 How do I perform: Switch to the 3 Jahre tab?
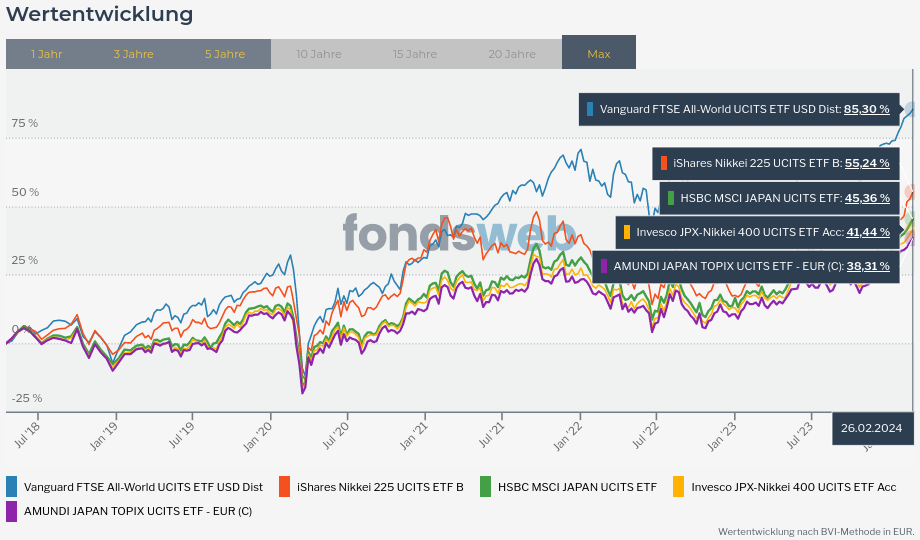133,54
